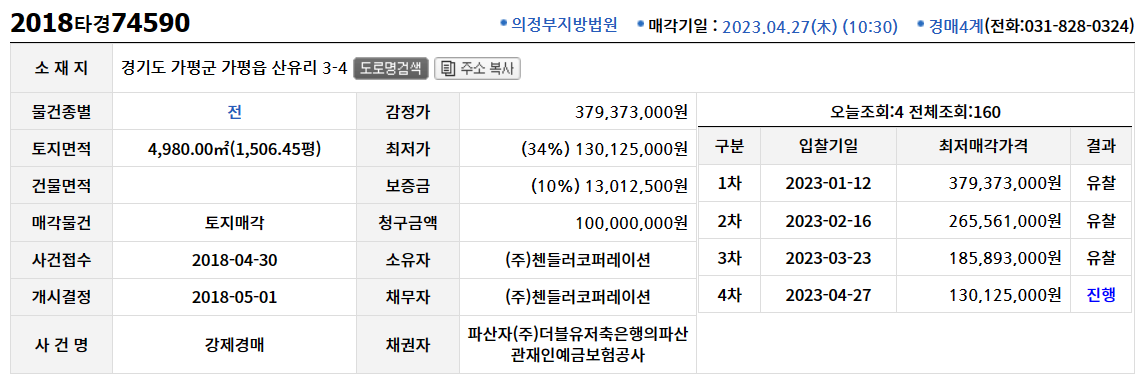Viewport: 1142px width, 381px height.
Task: Select address 경기도 가평군 가평읍 산유리 3-4
Action: tap(233, 69)
